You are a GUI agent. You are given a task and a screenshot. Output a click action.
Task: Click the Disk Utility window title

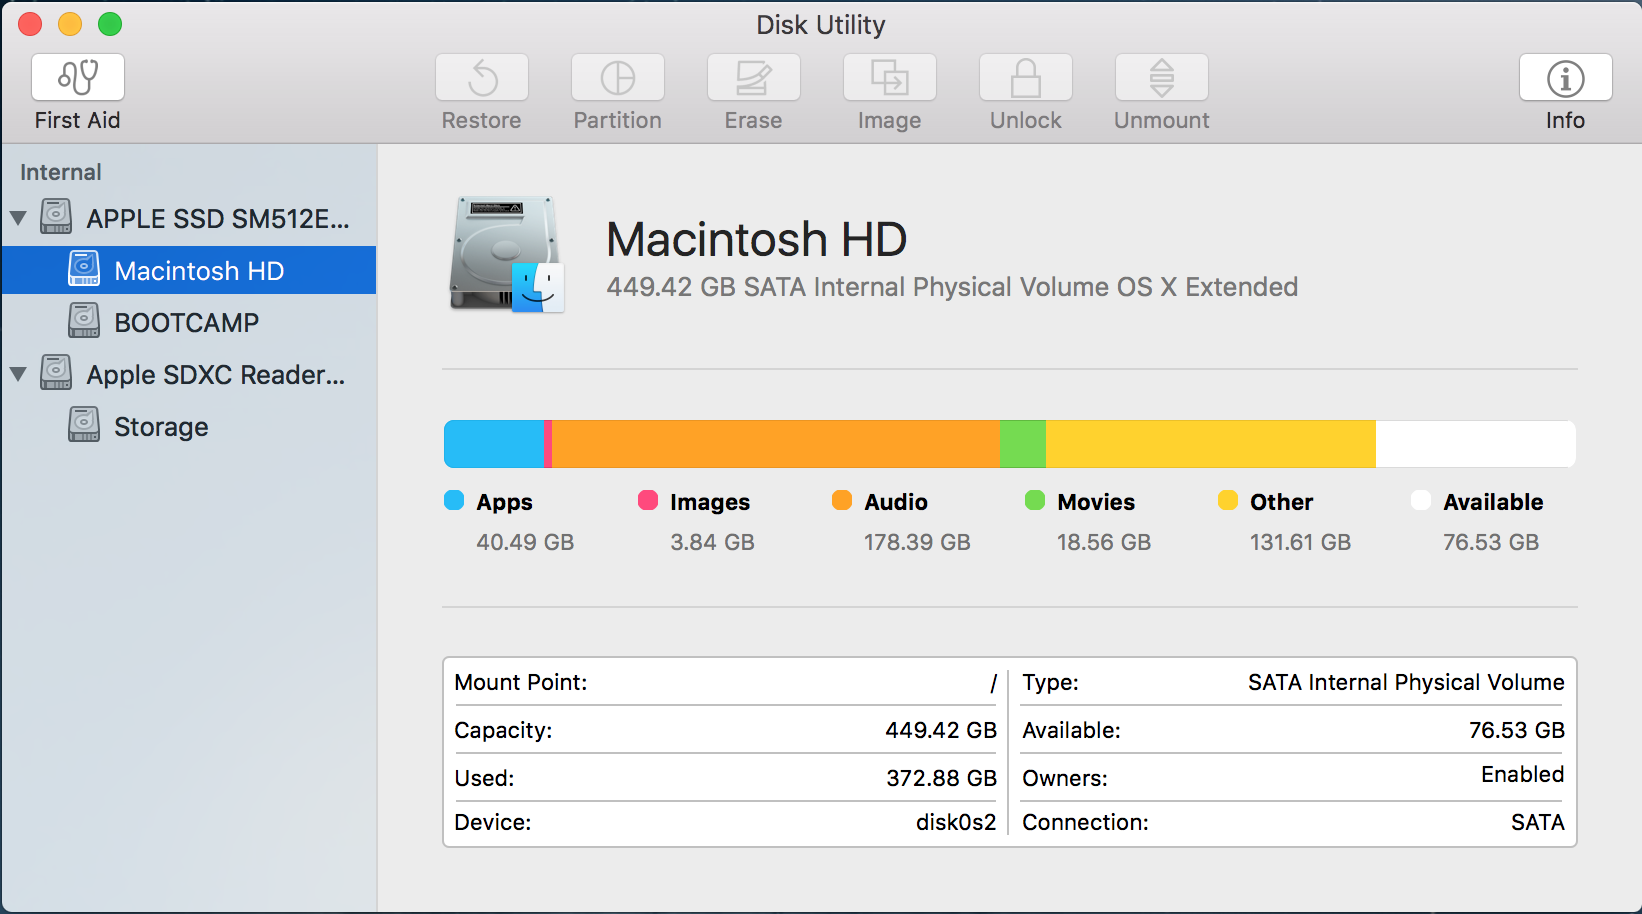click(821, 24)
